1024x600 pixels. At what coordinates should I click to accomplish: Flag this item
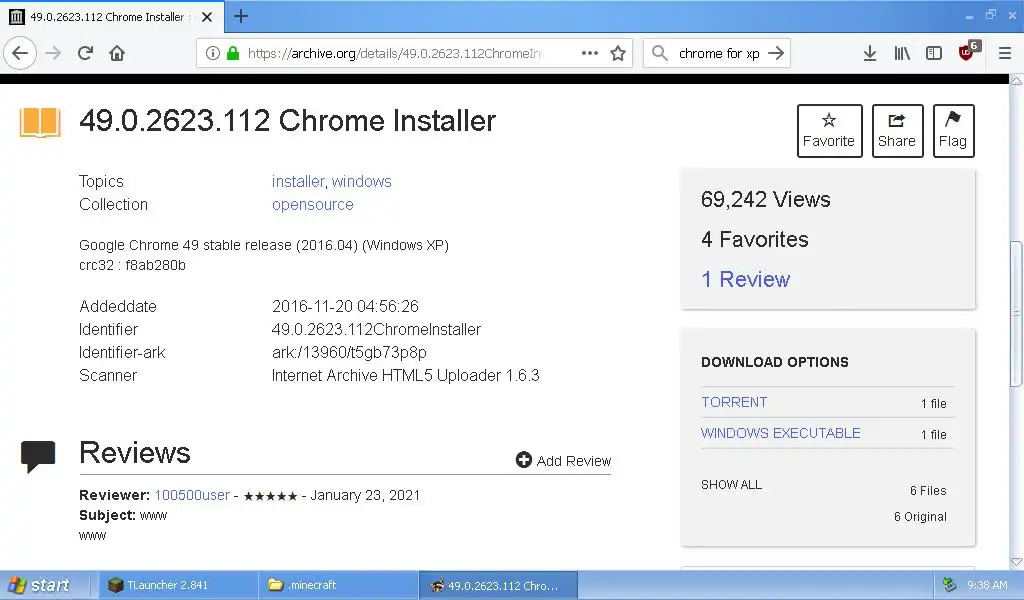pos(953,131)
